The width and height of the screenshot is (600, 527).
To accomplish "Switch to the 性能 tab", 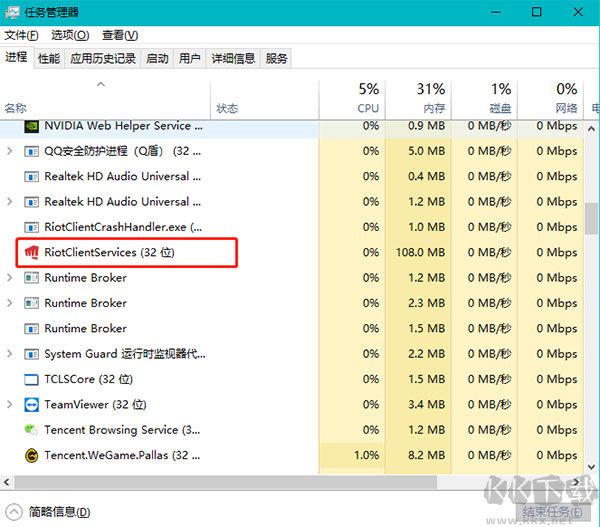I will tap(49, 59).
